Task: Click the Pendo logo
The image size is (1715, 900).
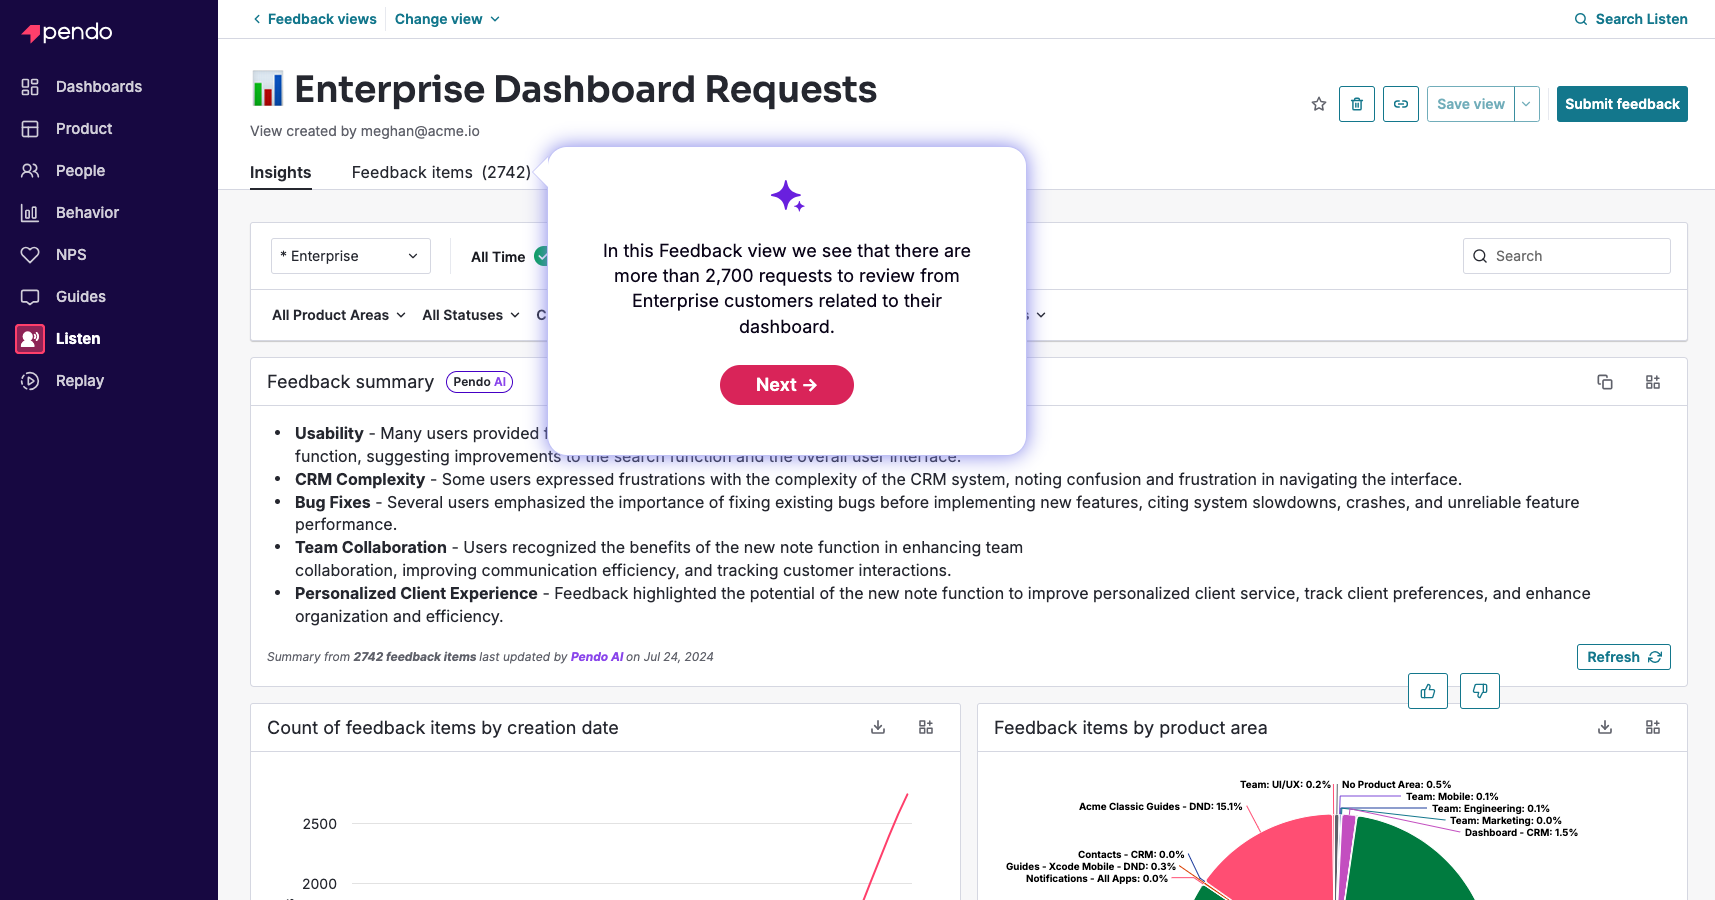Action: tap(67, 32)
